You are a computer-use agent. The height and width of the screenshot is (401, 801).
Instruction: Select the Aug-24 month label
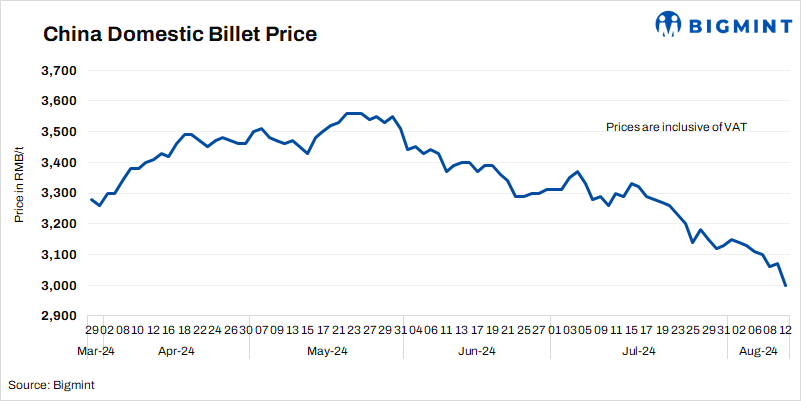tap(758, 351)
